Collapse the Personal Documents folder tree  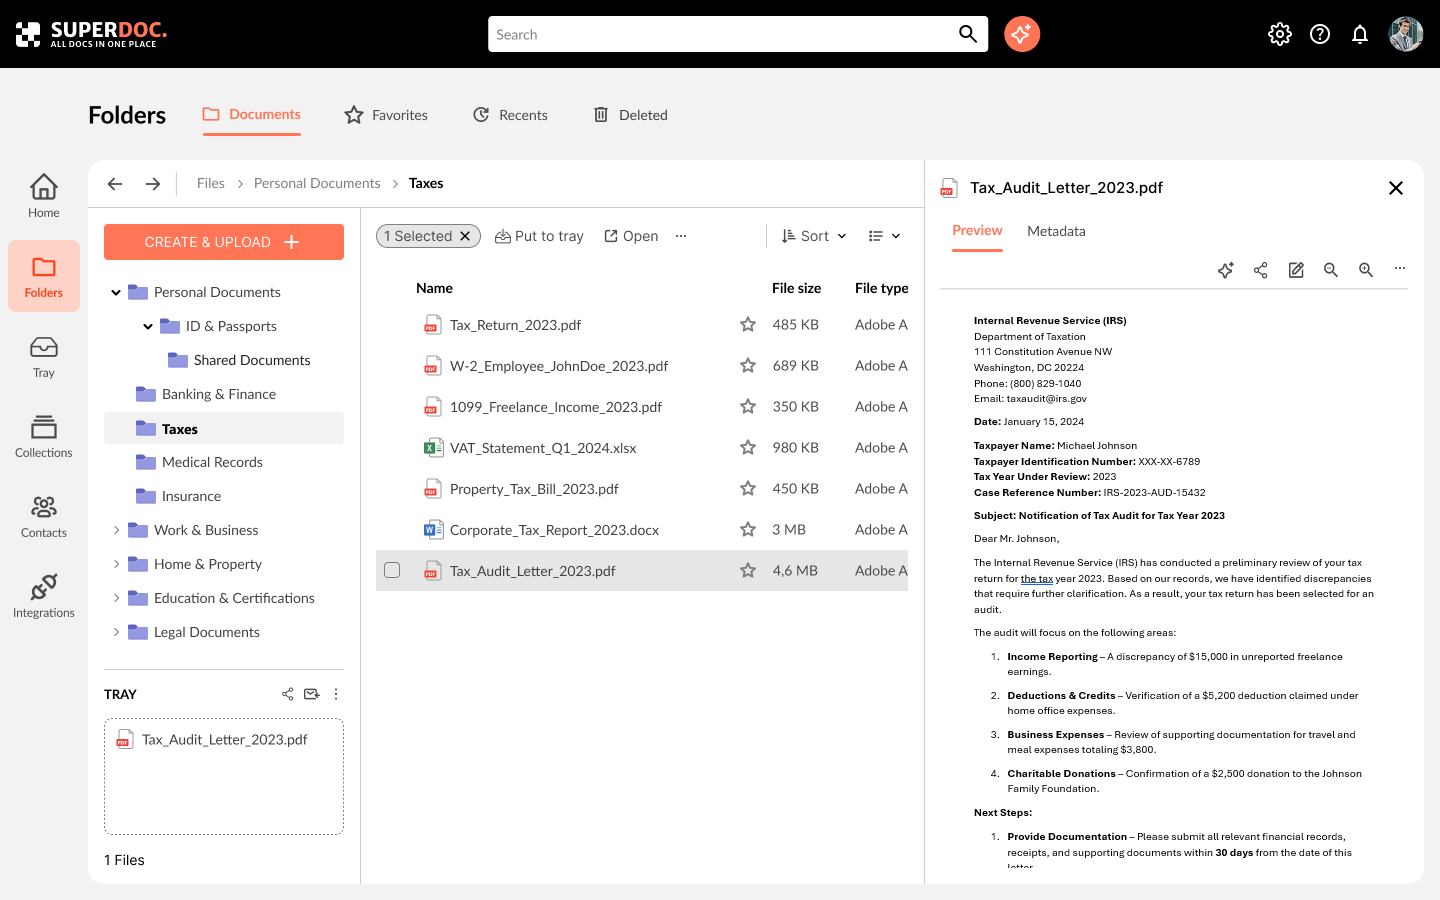116,292
